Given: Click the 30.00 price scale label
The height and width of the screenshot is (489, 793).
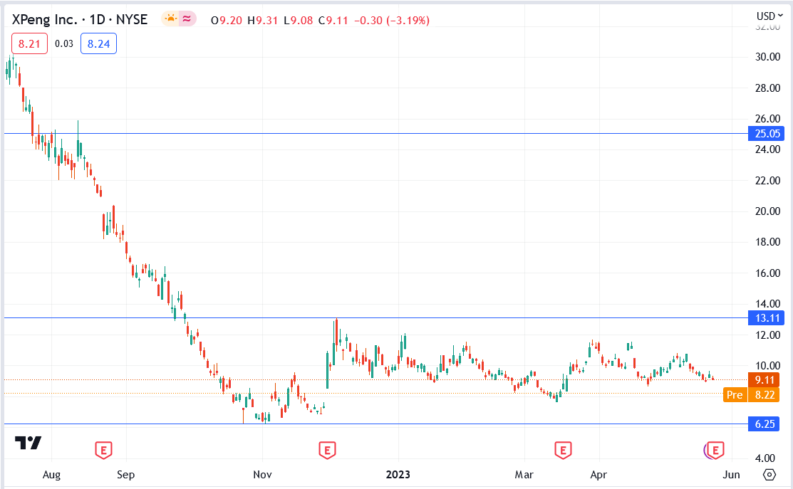Looking at the screenshot, I should pos(768,57).
